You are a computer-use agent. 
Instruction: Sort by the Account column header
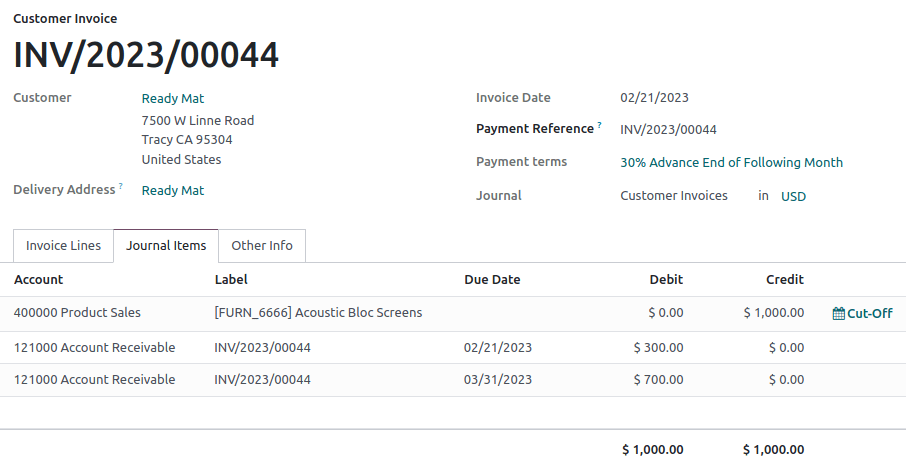click(39, 280)
